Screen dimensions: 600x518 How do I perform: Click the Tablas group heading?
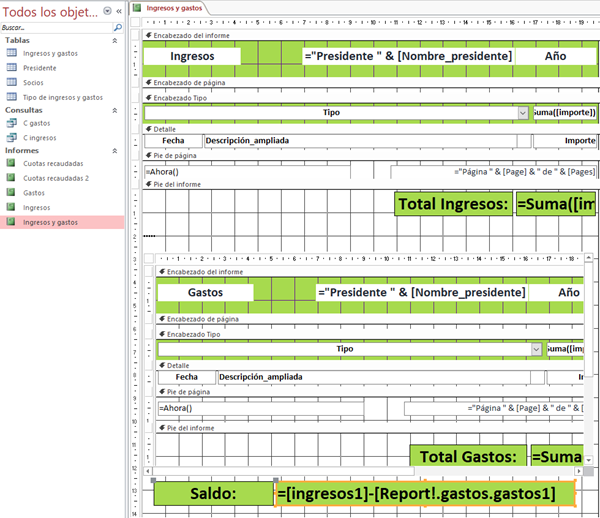coord(17,40)
